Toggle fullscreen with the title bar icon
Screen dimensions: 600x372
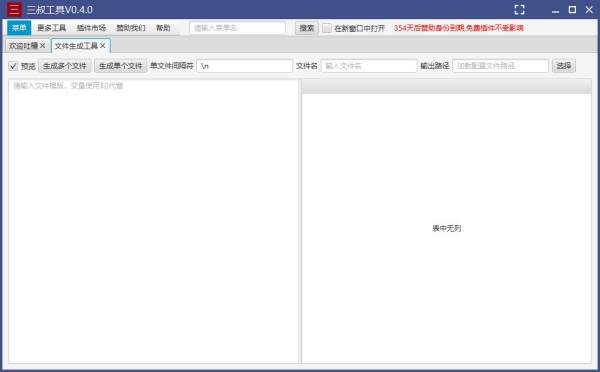519,10
